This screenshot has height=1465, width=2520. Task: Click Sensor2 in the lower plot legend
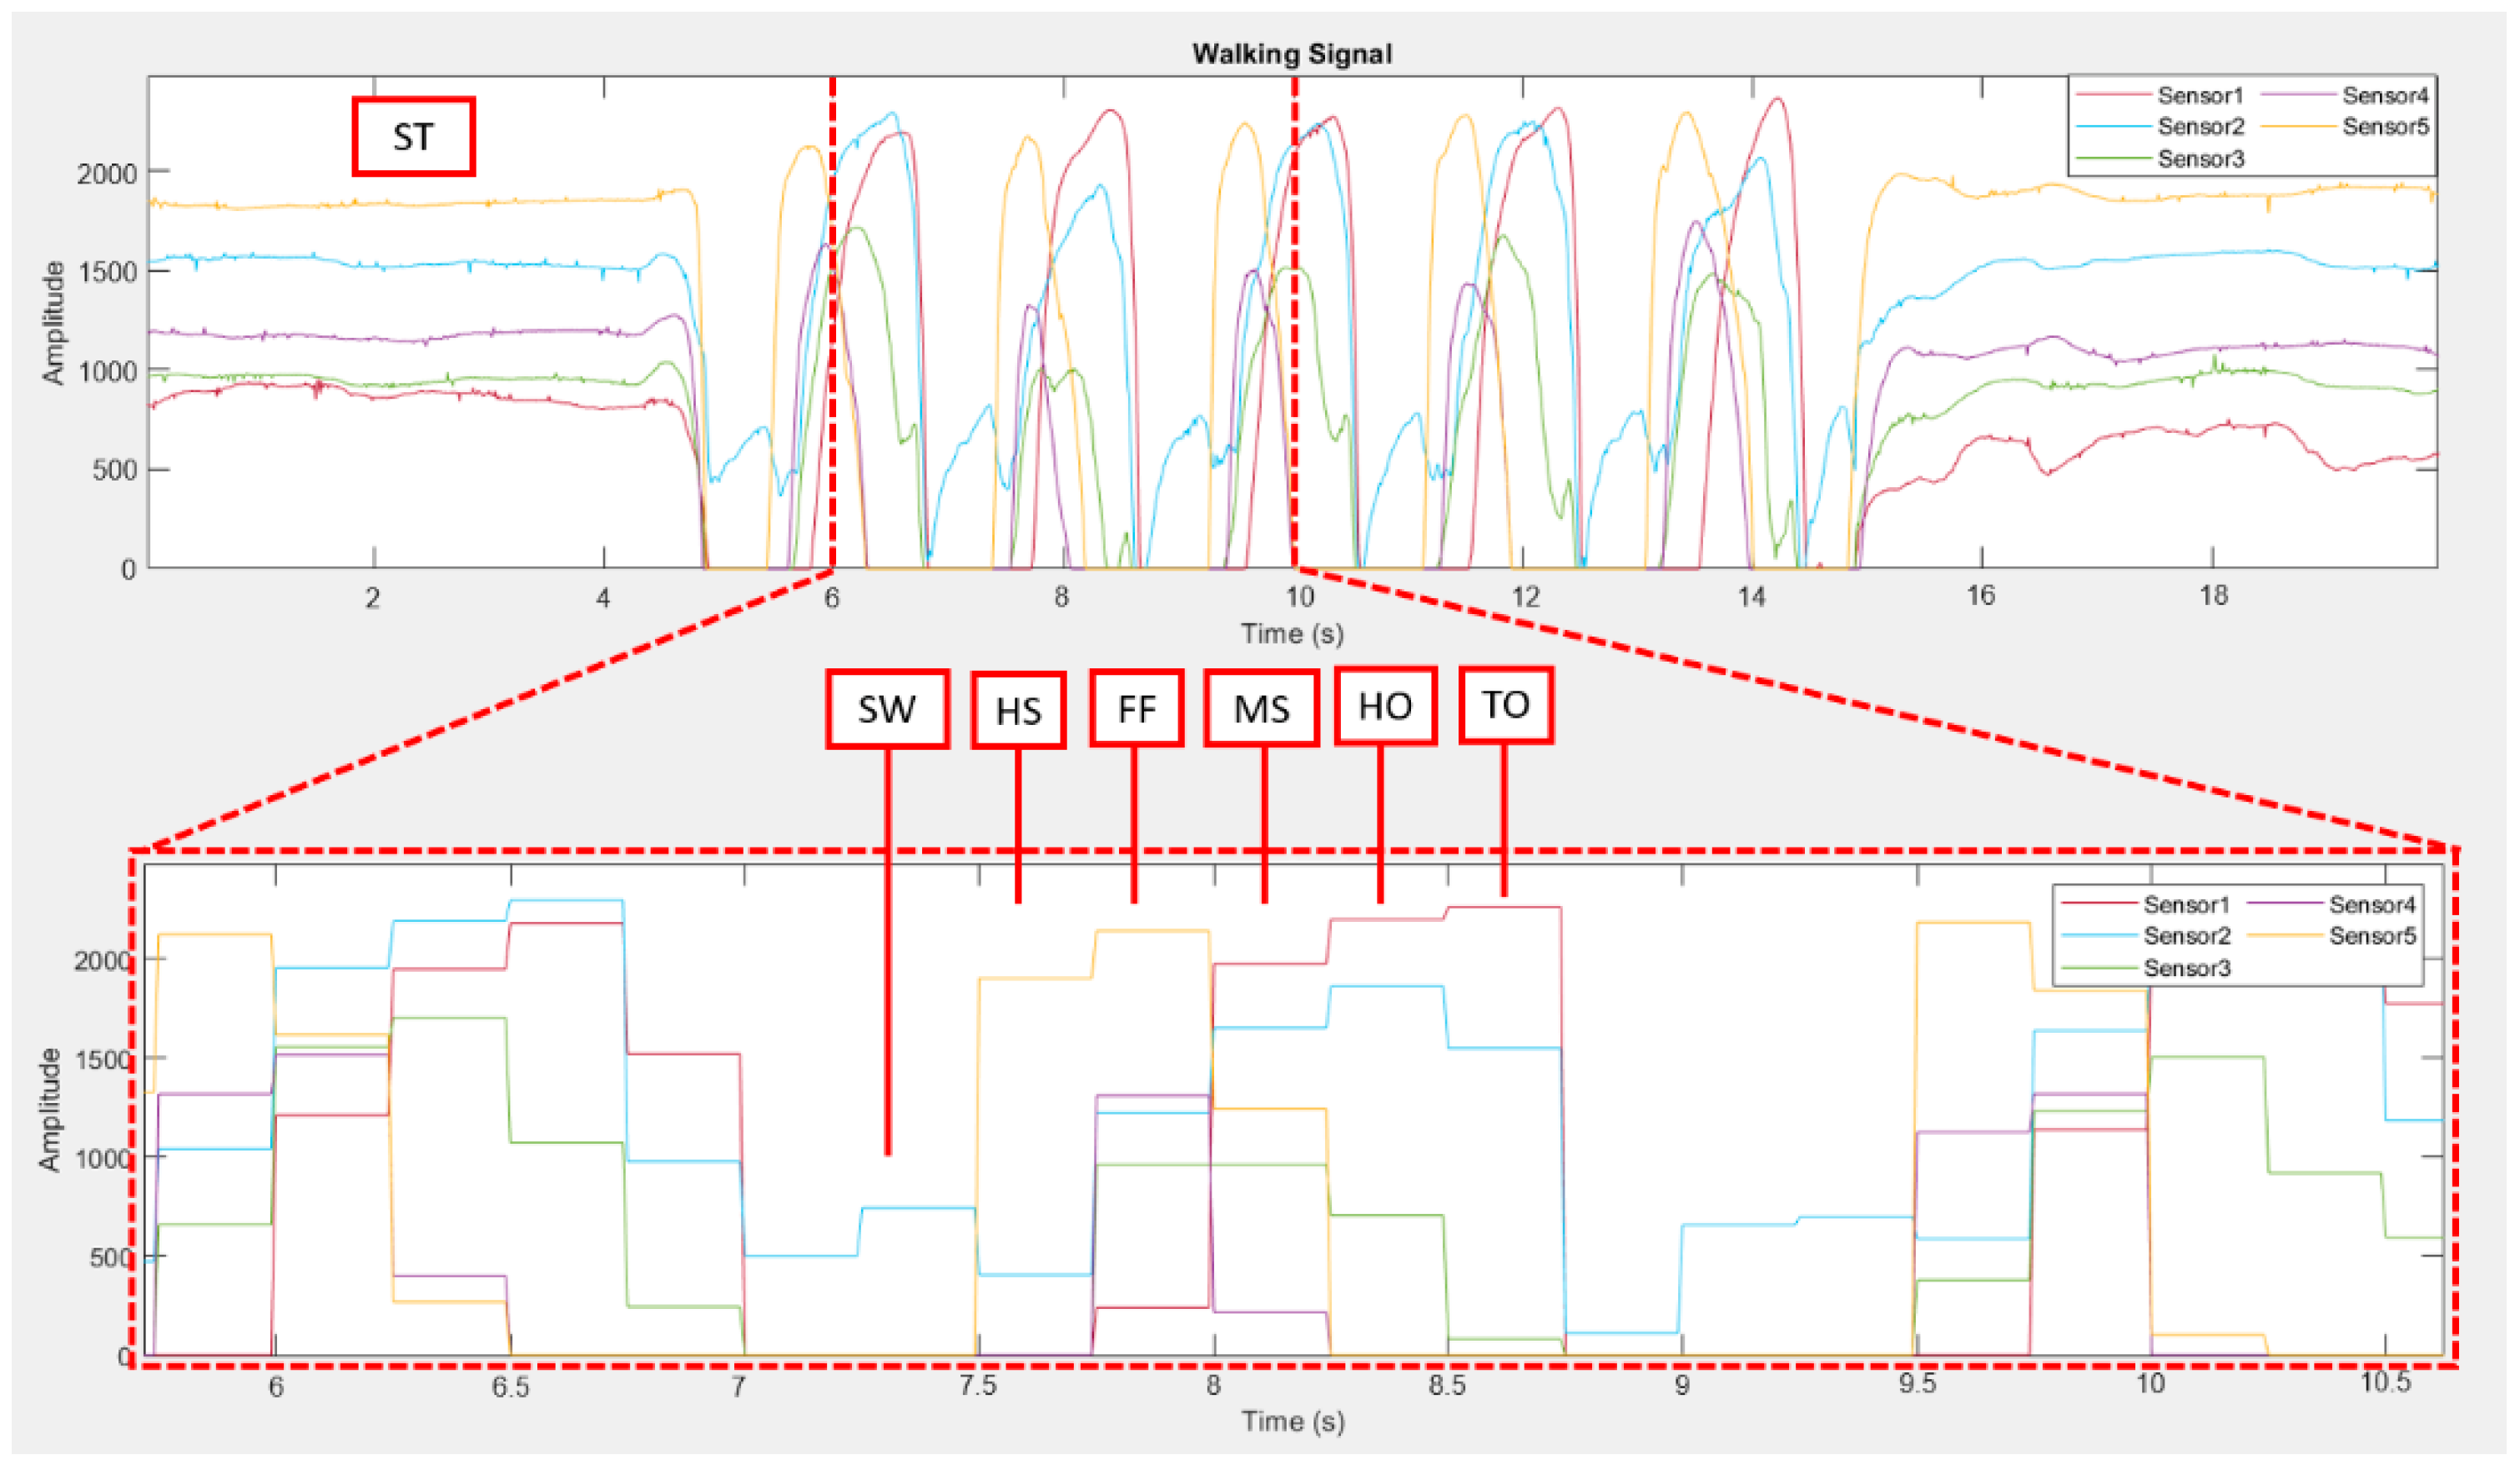(x=2186, y=936)
